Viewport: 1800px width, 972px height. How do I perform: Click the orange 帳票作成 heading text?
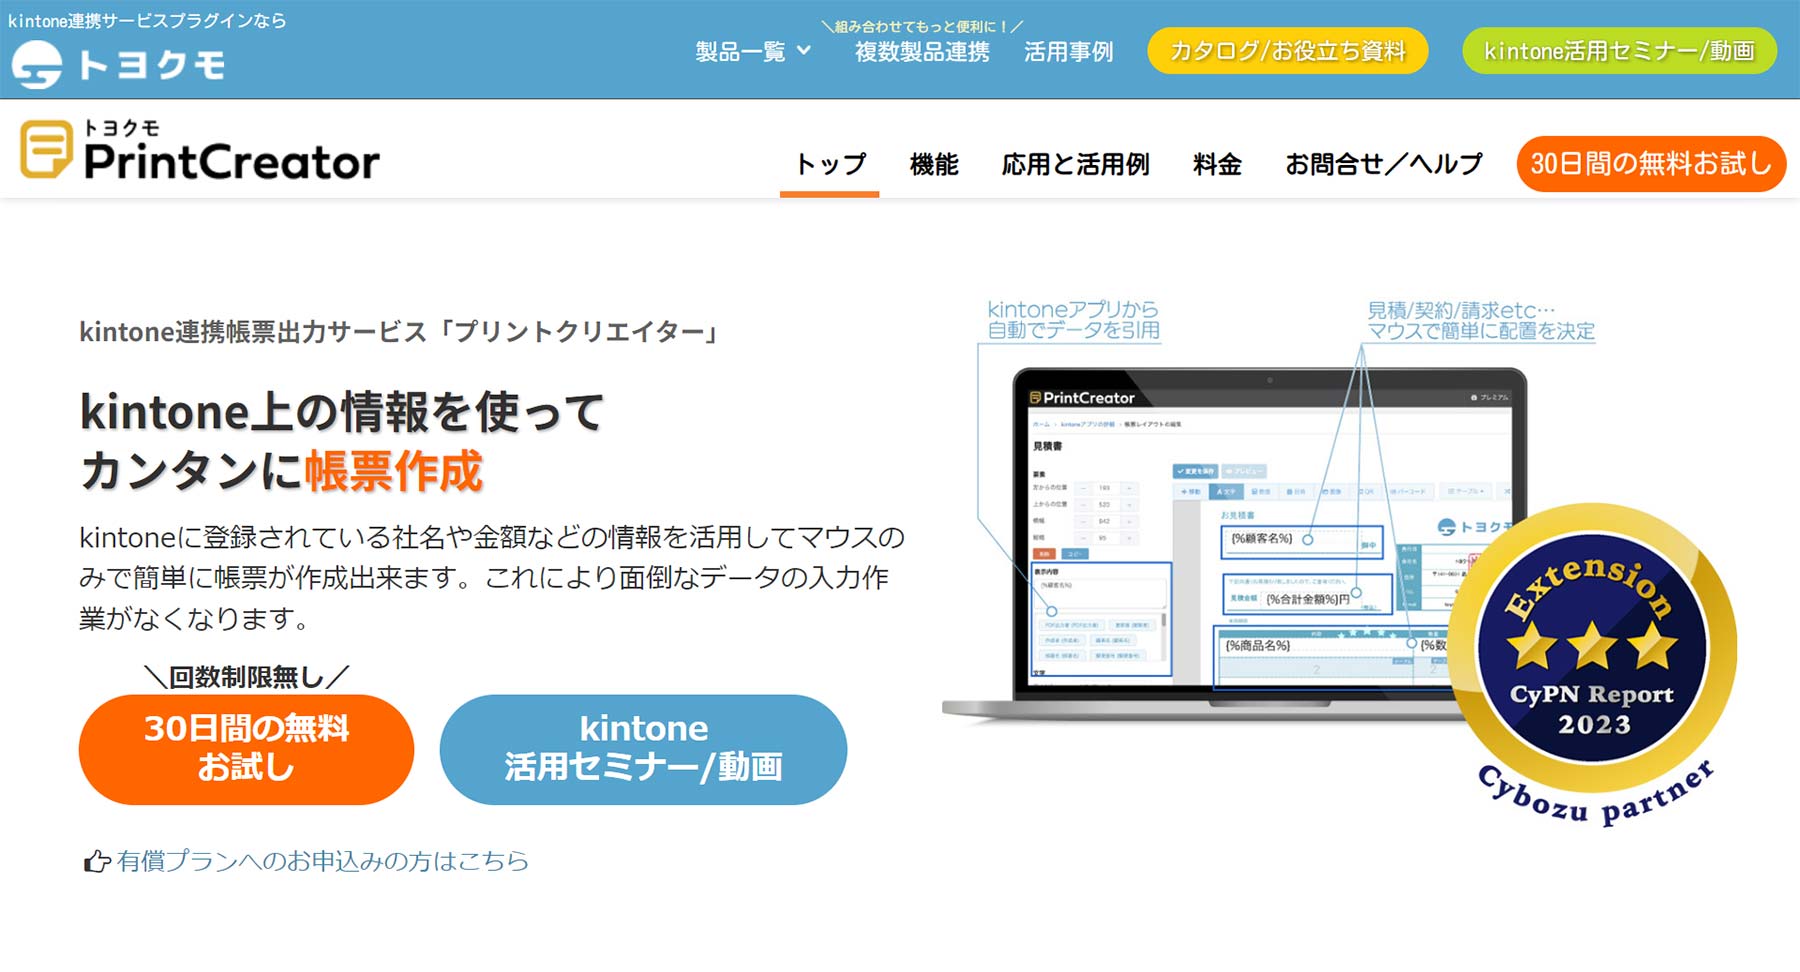click(393, 471)
